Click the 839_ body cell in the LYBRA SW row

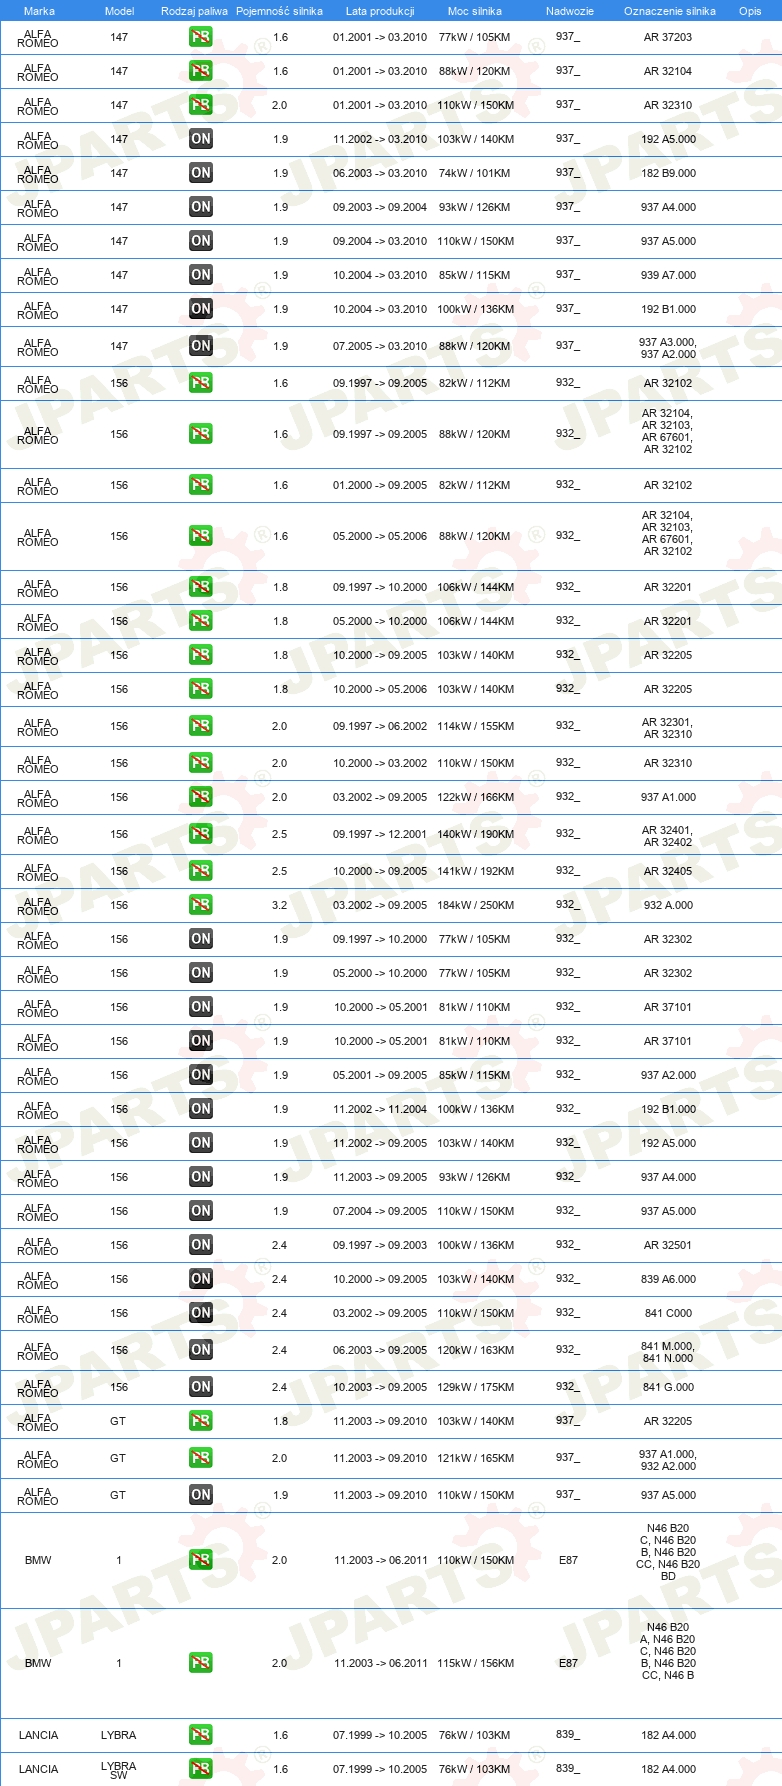click(568, 1768)
